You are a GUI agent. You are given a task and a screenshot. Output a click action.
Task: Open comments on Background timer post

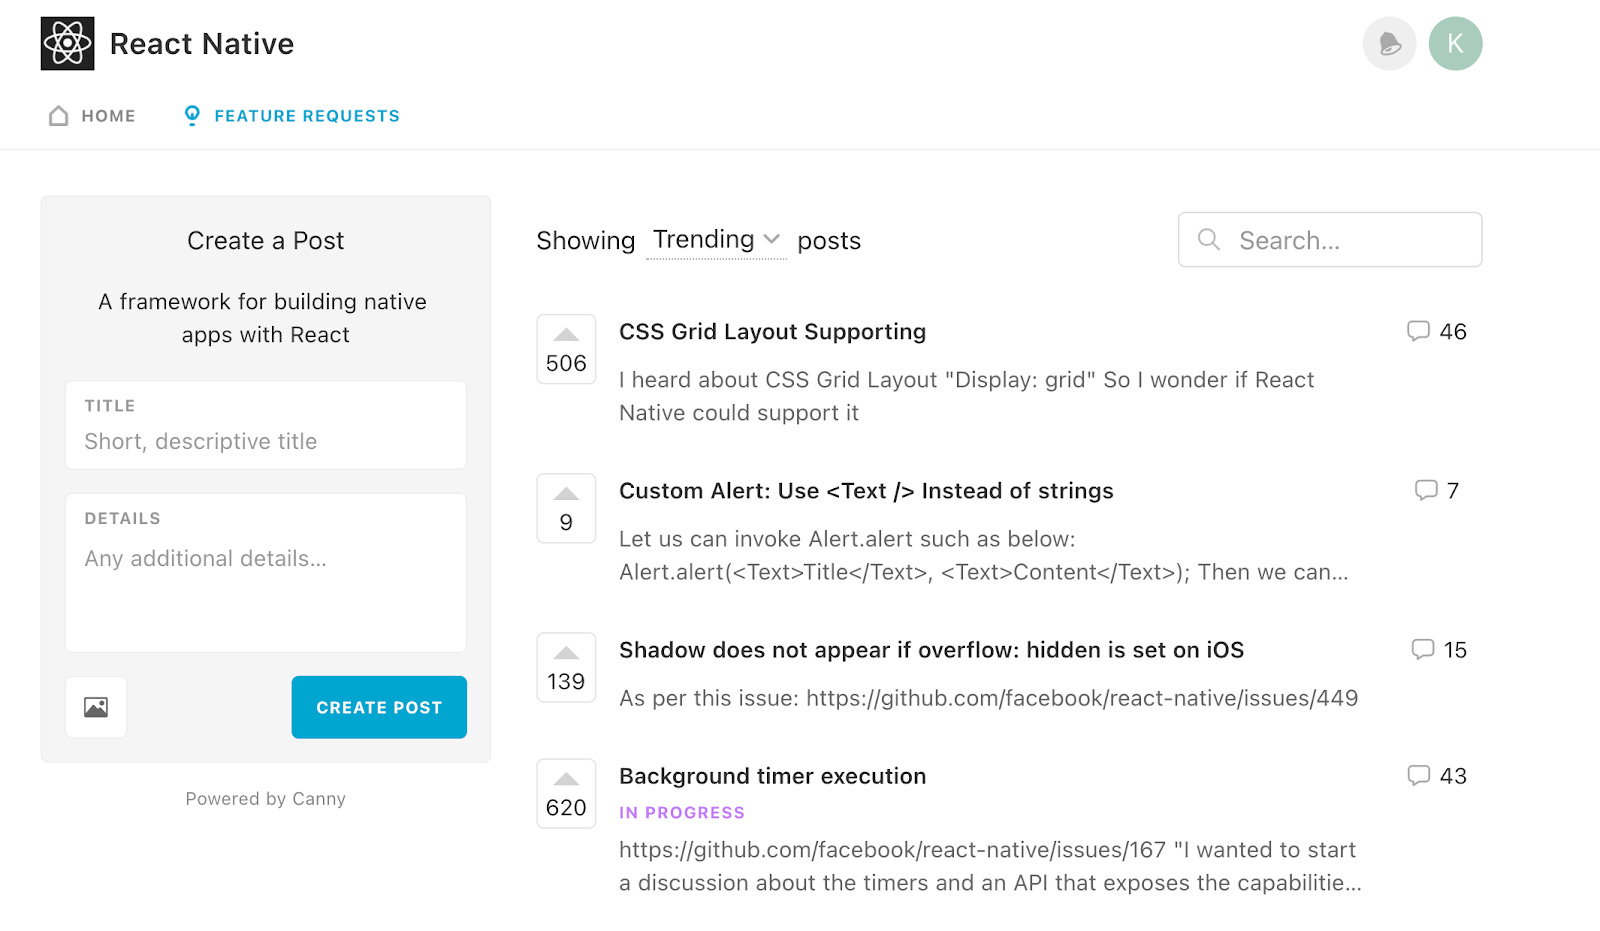(1437, 776)
